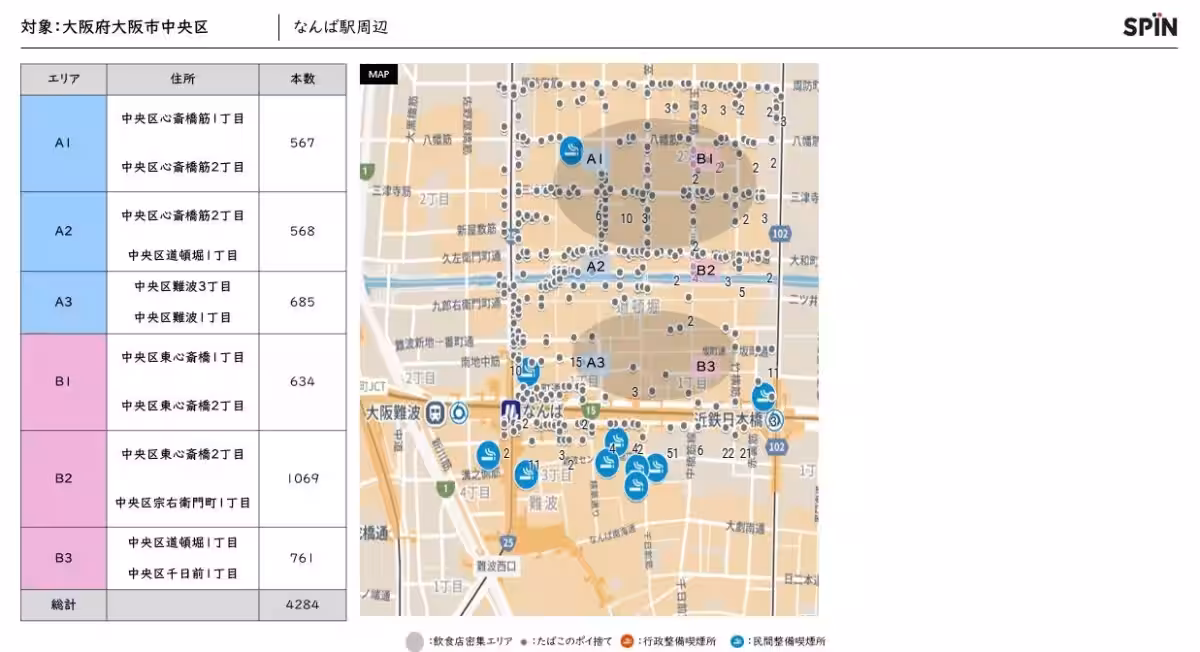Click the A2 area label on map

pyautogui.click(x=596, y=267)
